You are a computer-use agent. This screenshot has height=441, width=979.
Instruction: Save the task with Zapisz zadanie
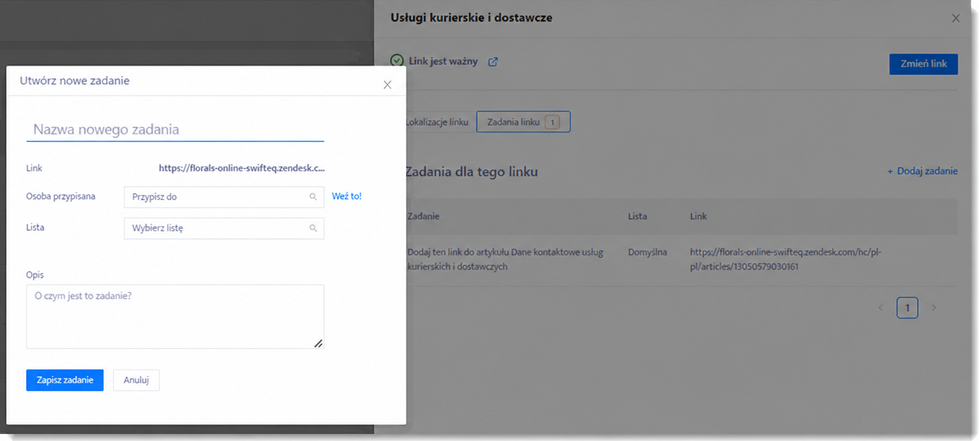(x=65, y=380)
